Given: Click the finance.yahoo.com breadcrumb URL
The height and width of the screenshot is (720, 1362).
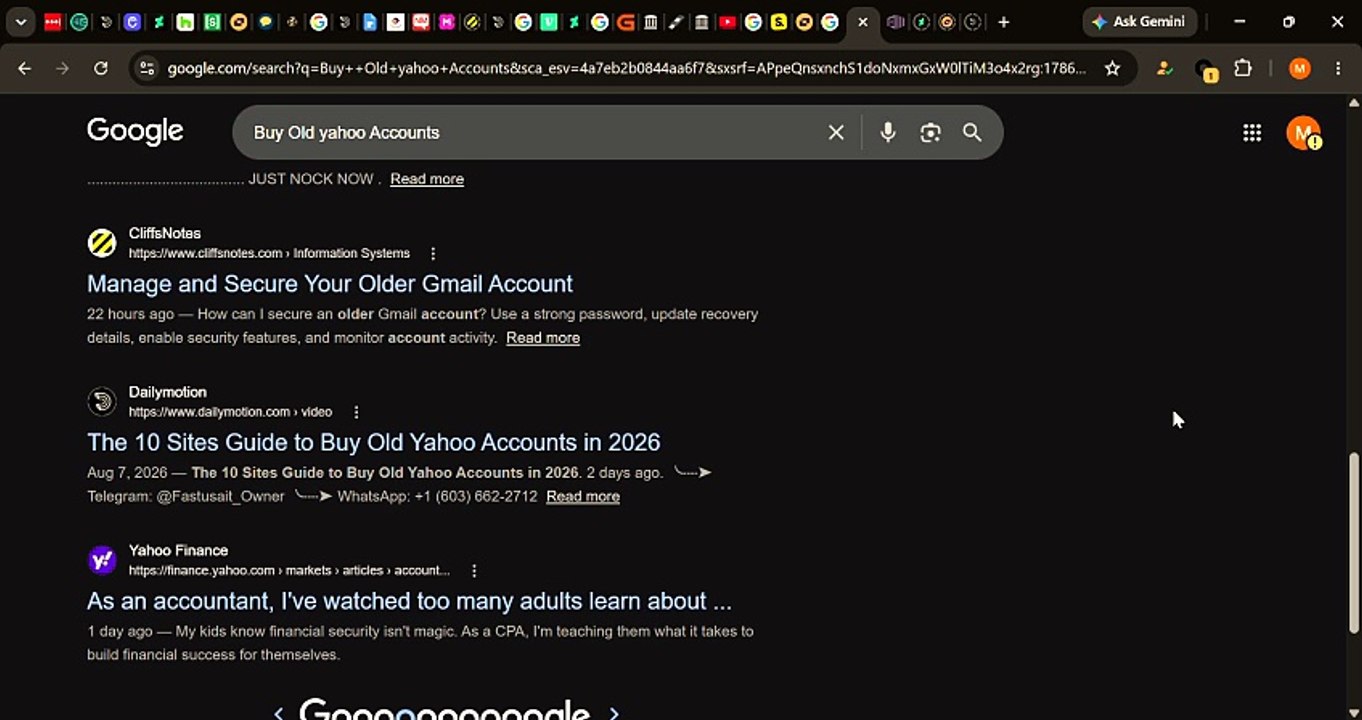Looking at the screenshot, I should tap(289, 571).
